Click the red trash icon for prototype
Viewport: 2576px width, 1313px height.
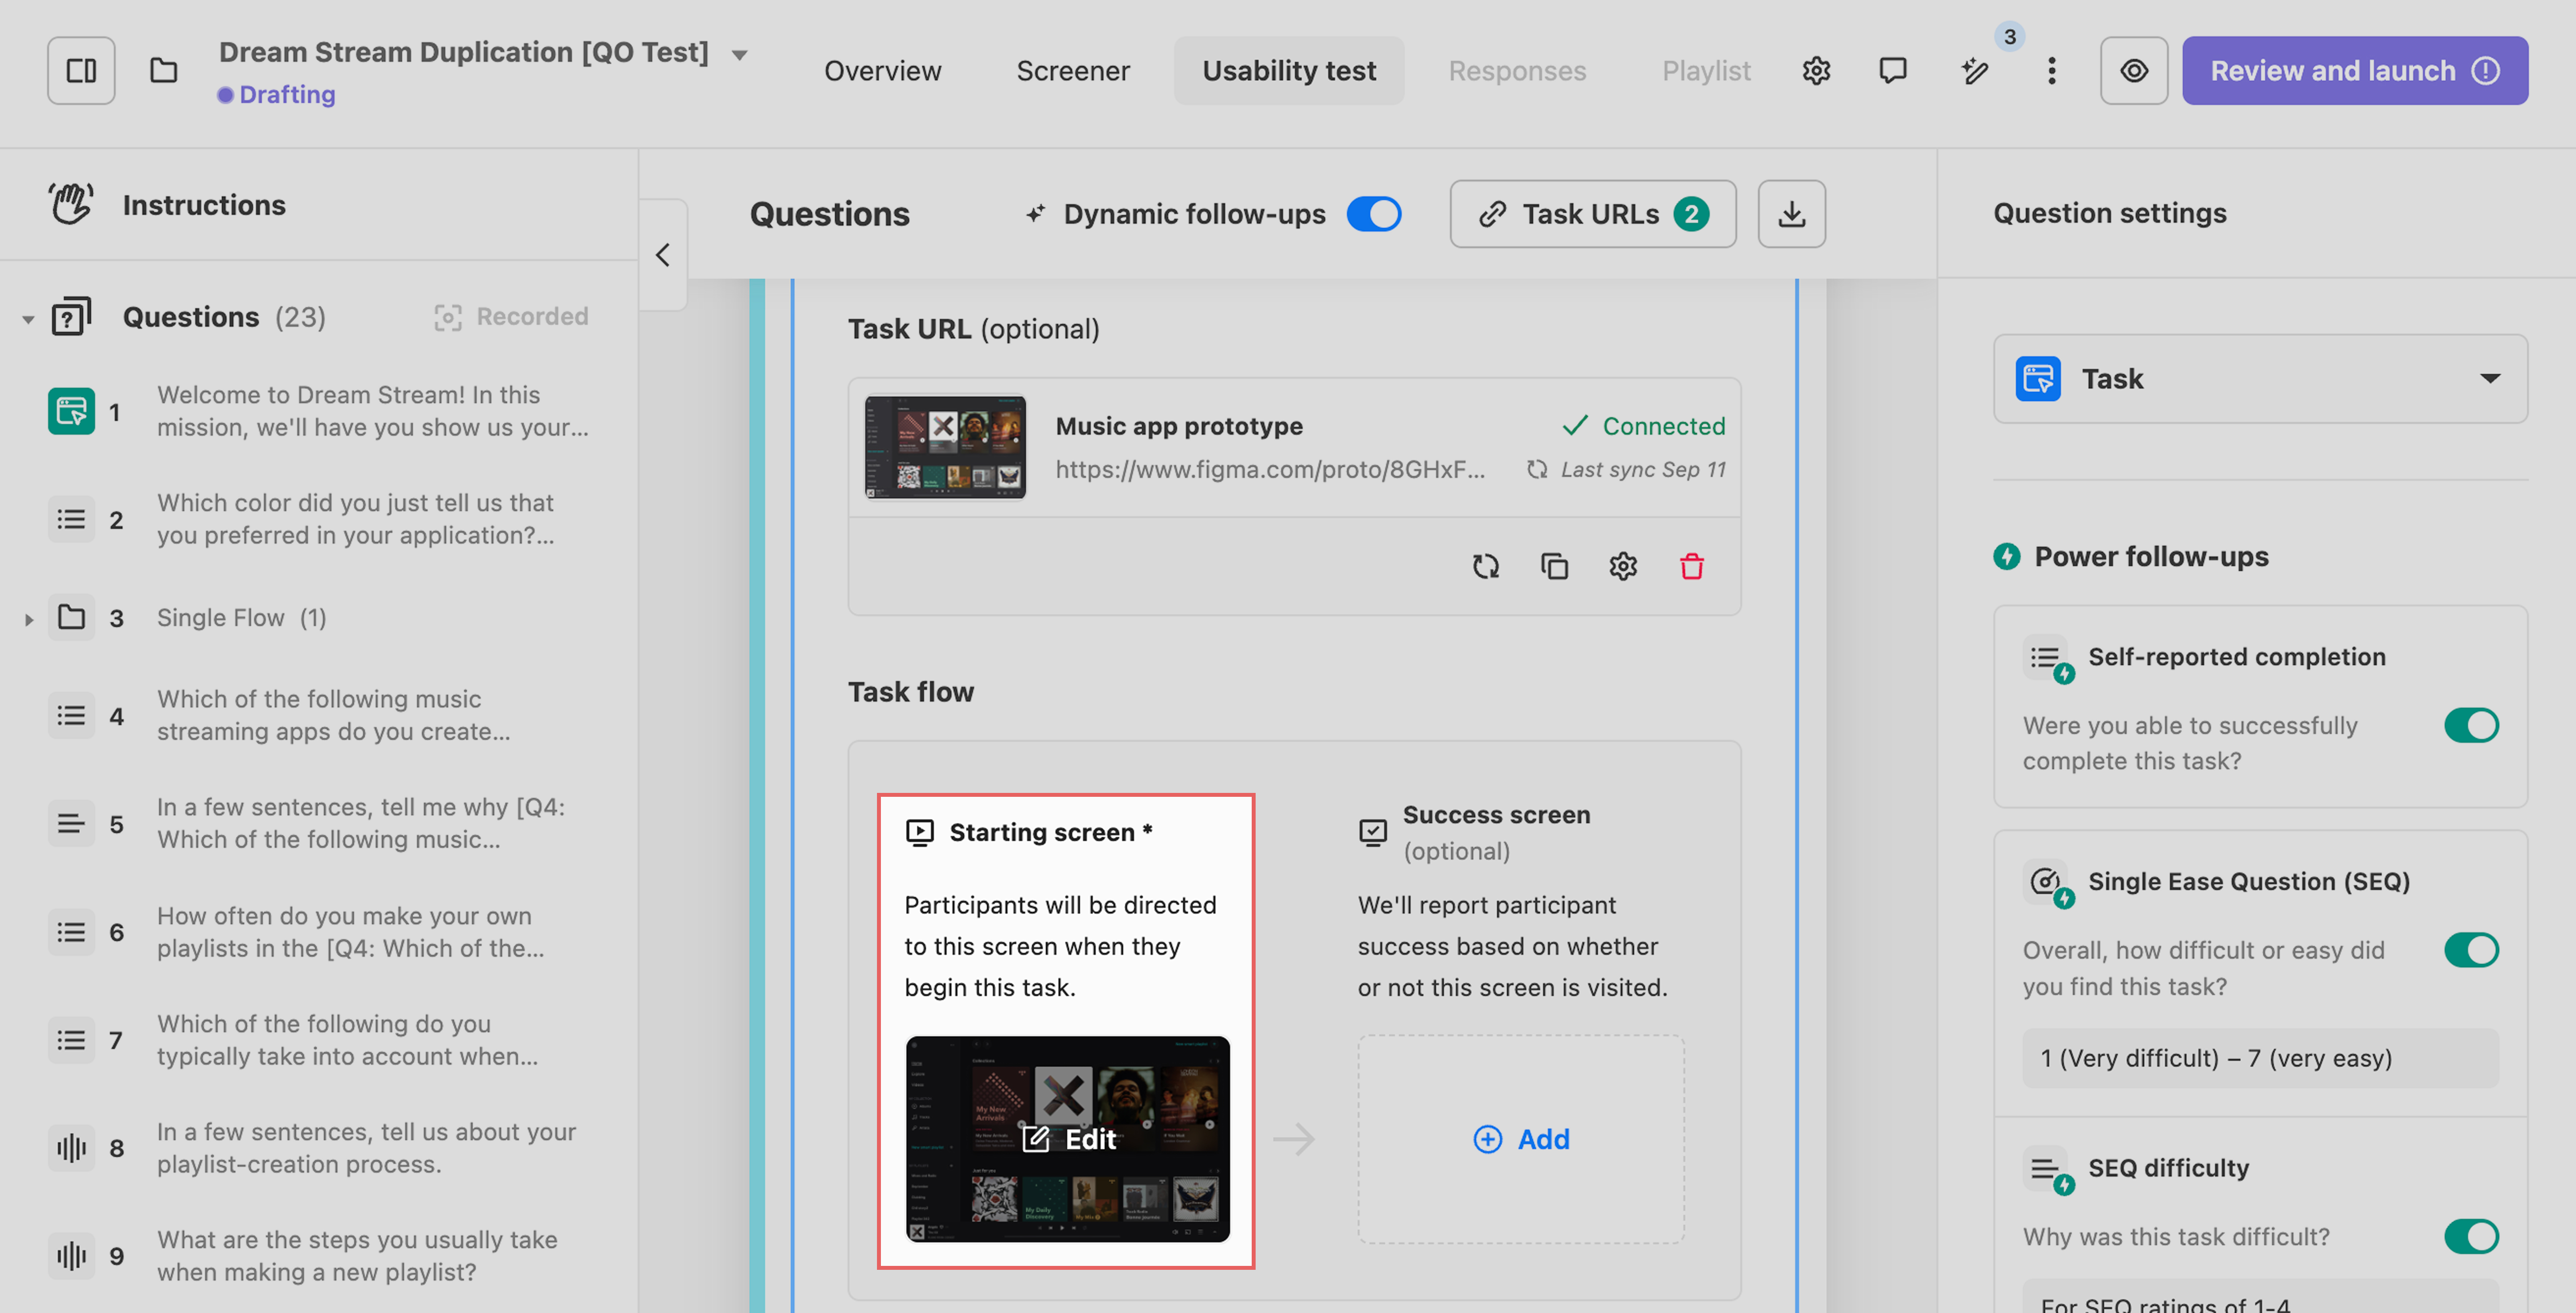point(1691,566)
